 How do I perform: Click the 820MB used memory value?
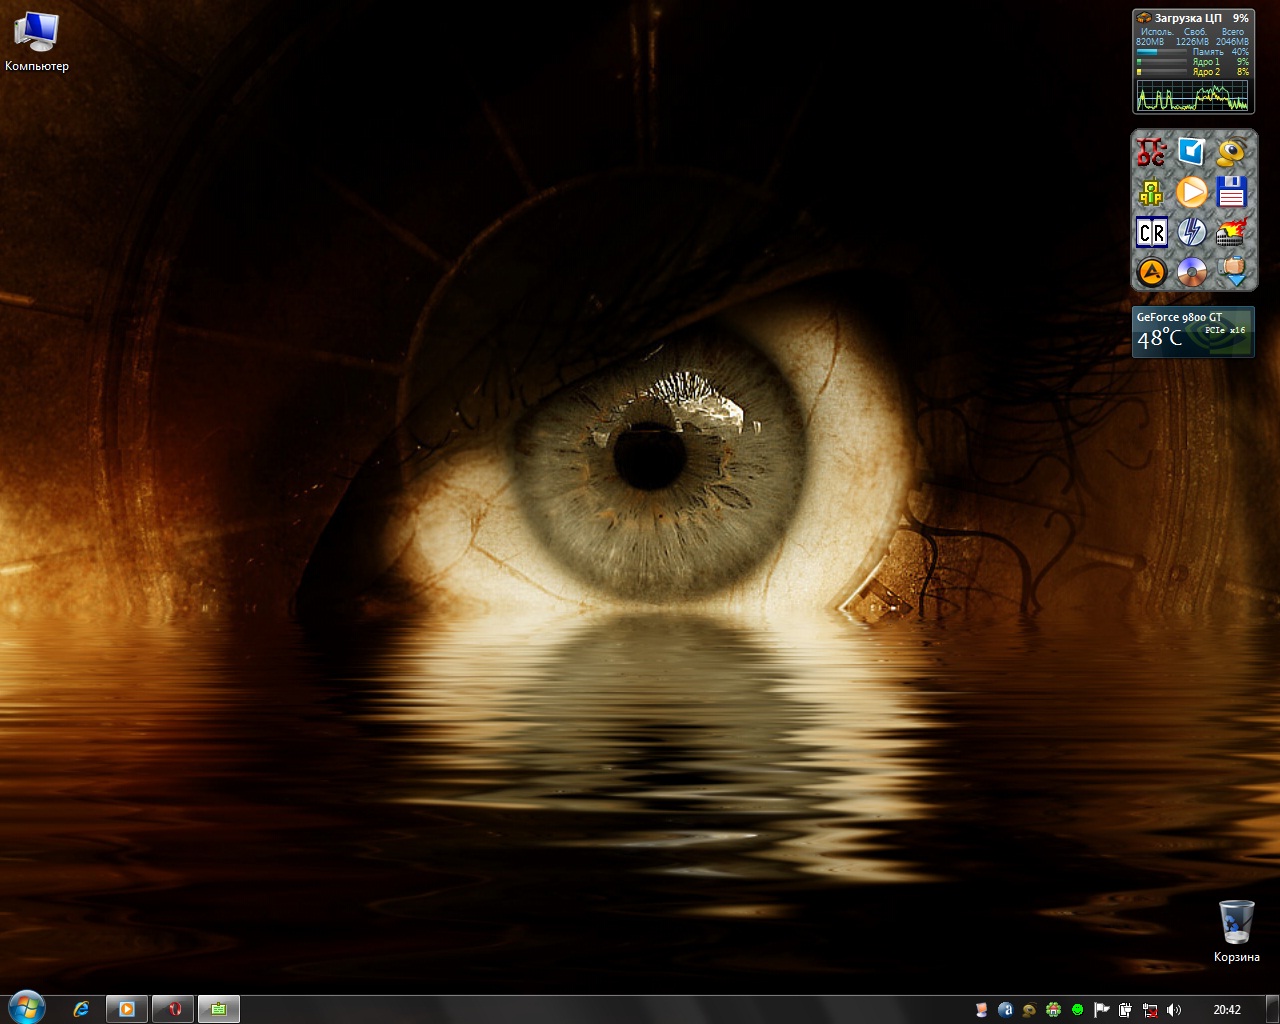[1150, 42]
